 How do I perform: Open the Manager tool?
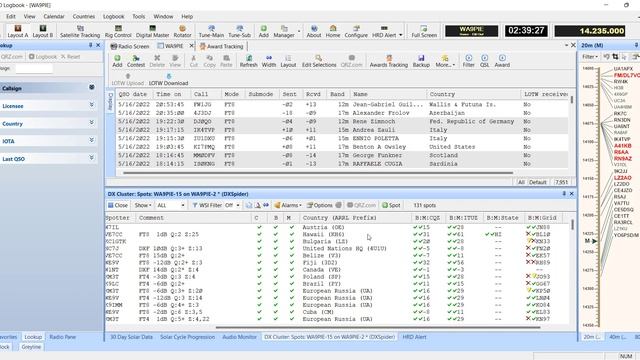pyautogui.click(x=284, y=31)
